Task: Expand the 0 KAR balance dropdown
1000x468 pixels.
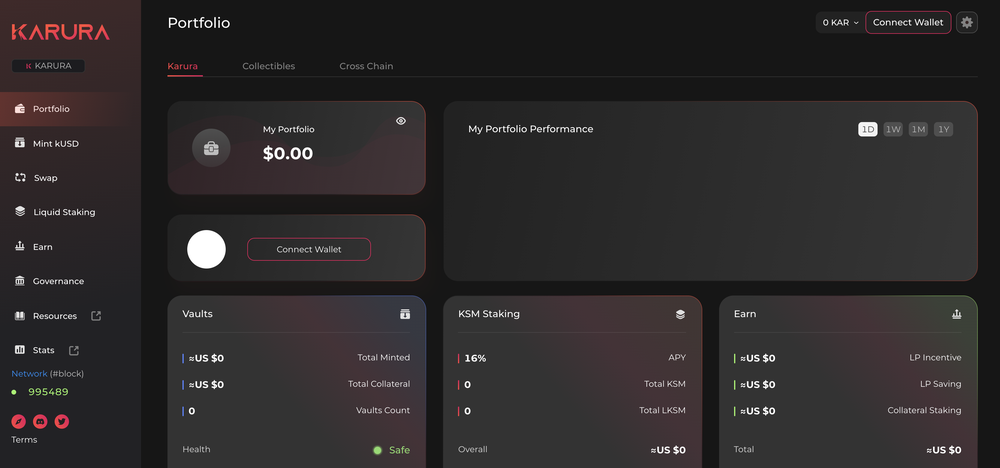Action: [840, 22]
